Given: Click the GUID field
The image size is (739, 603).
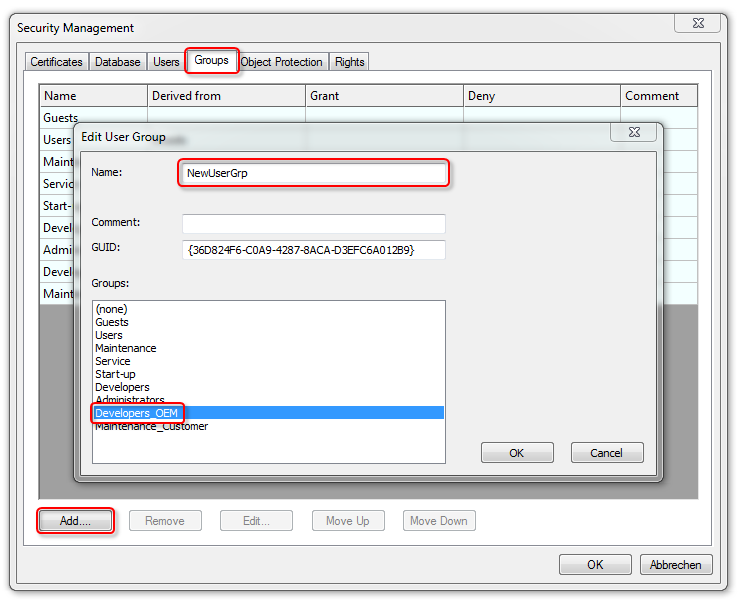Looking at the screenshot, I should [x=313, y=250].
